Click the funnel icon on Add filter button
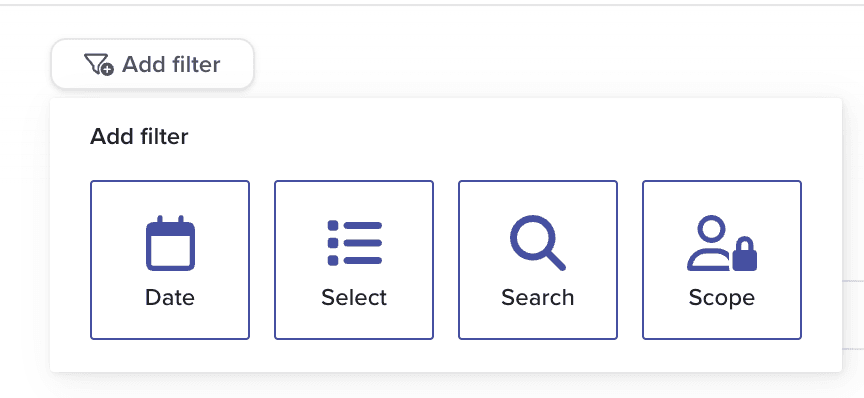Image resolution: width=864 pixels, height=398 pixels. (x=99, y=64)
